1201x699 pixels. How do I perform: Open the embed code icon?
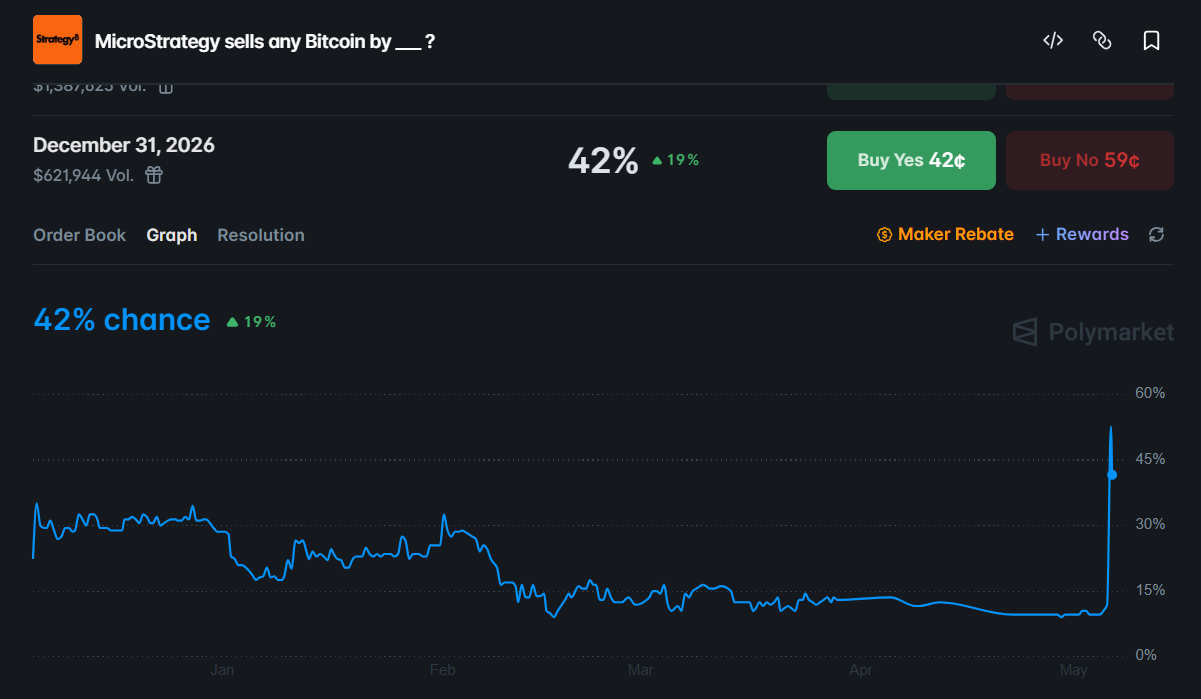click(1052, 41)
